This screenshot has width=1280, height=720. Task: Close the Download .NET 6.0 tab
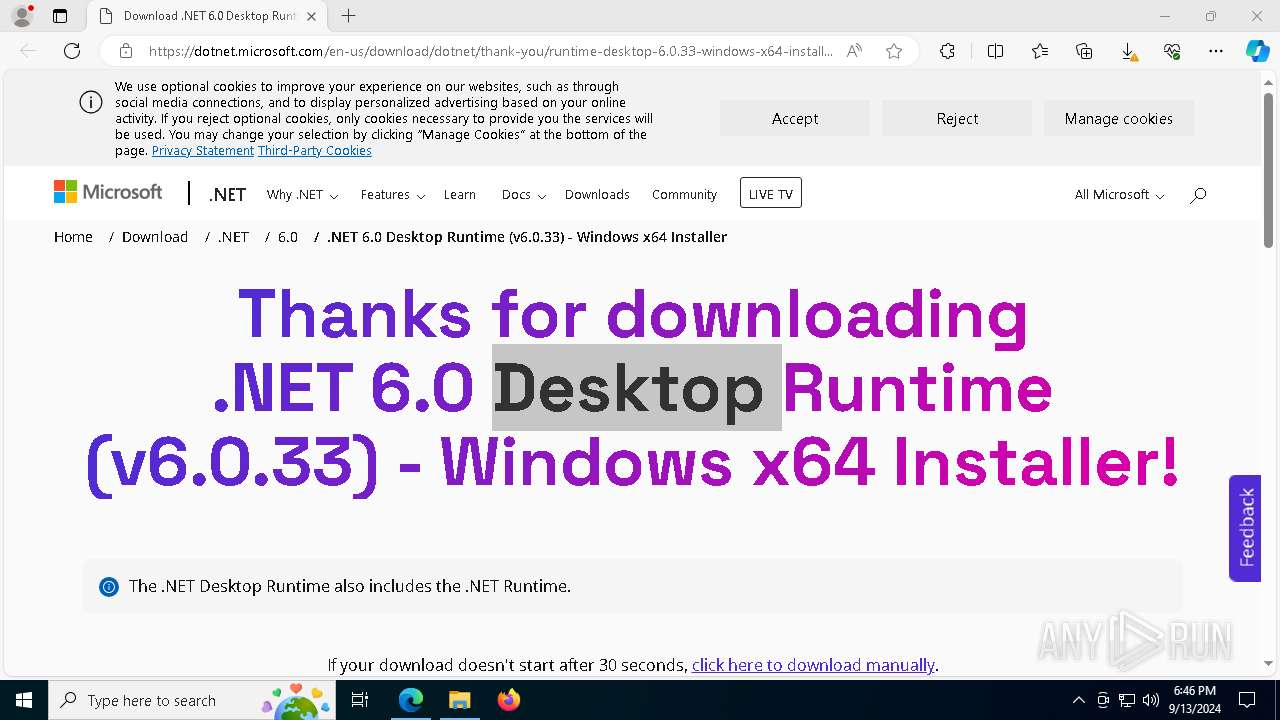click(x=311, y=16)
